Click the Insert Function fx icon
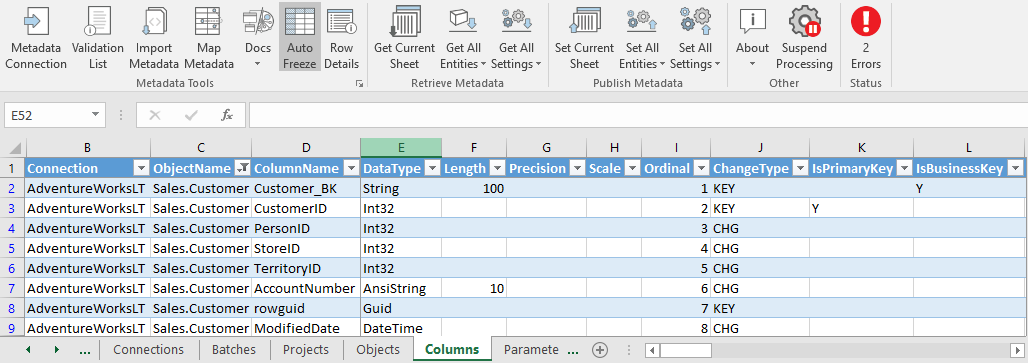 [x=227, y=115]
